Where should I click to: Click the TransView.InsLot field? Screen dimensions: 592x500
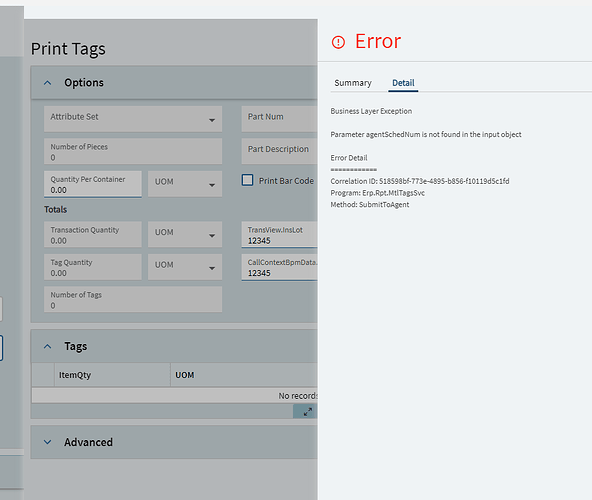[x=279, y=235]
